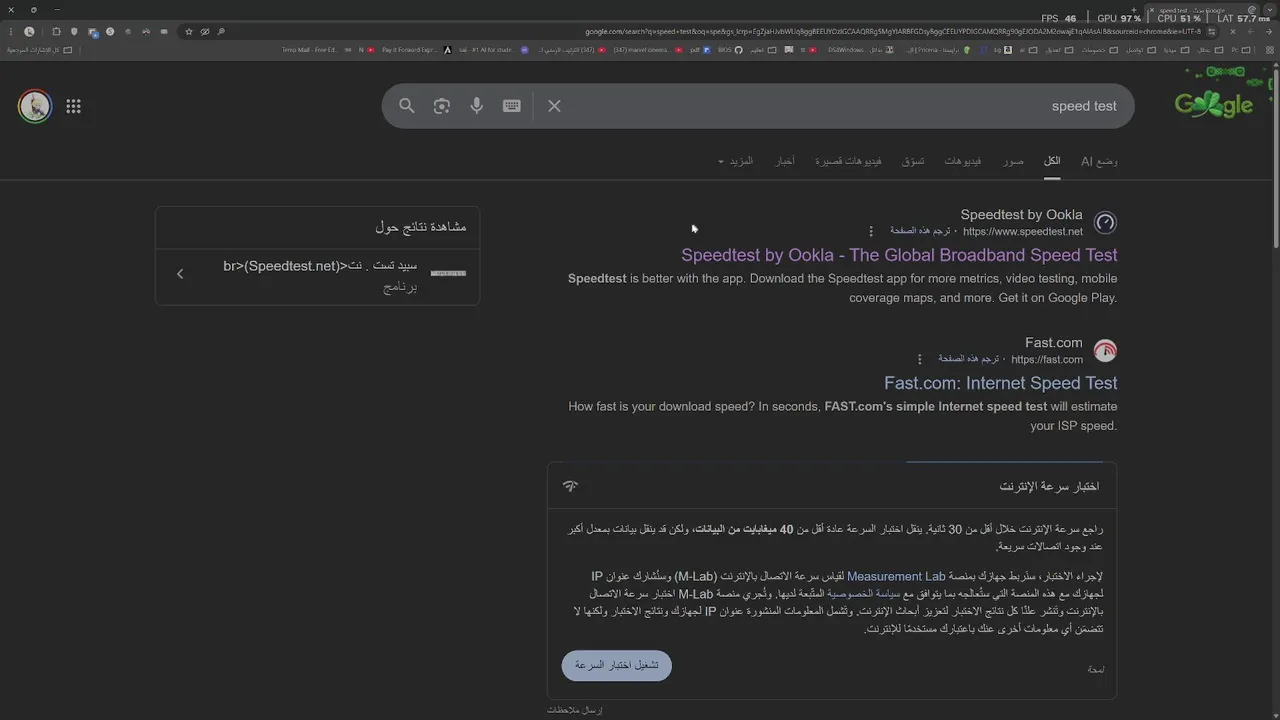Click the zoom magnifier icon in address bar
This screenshot has width=1280, height=720.
[x=221, y=32]
